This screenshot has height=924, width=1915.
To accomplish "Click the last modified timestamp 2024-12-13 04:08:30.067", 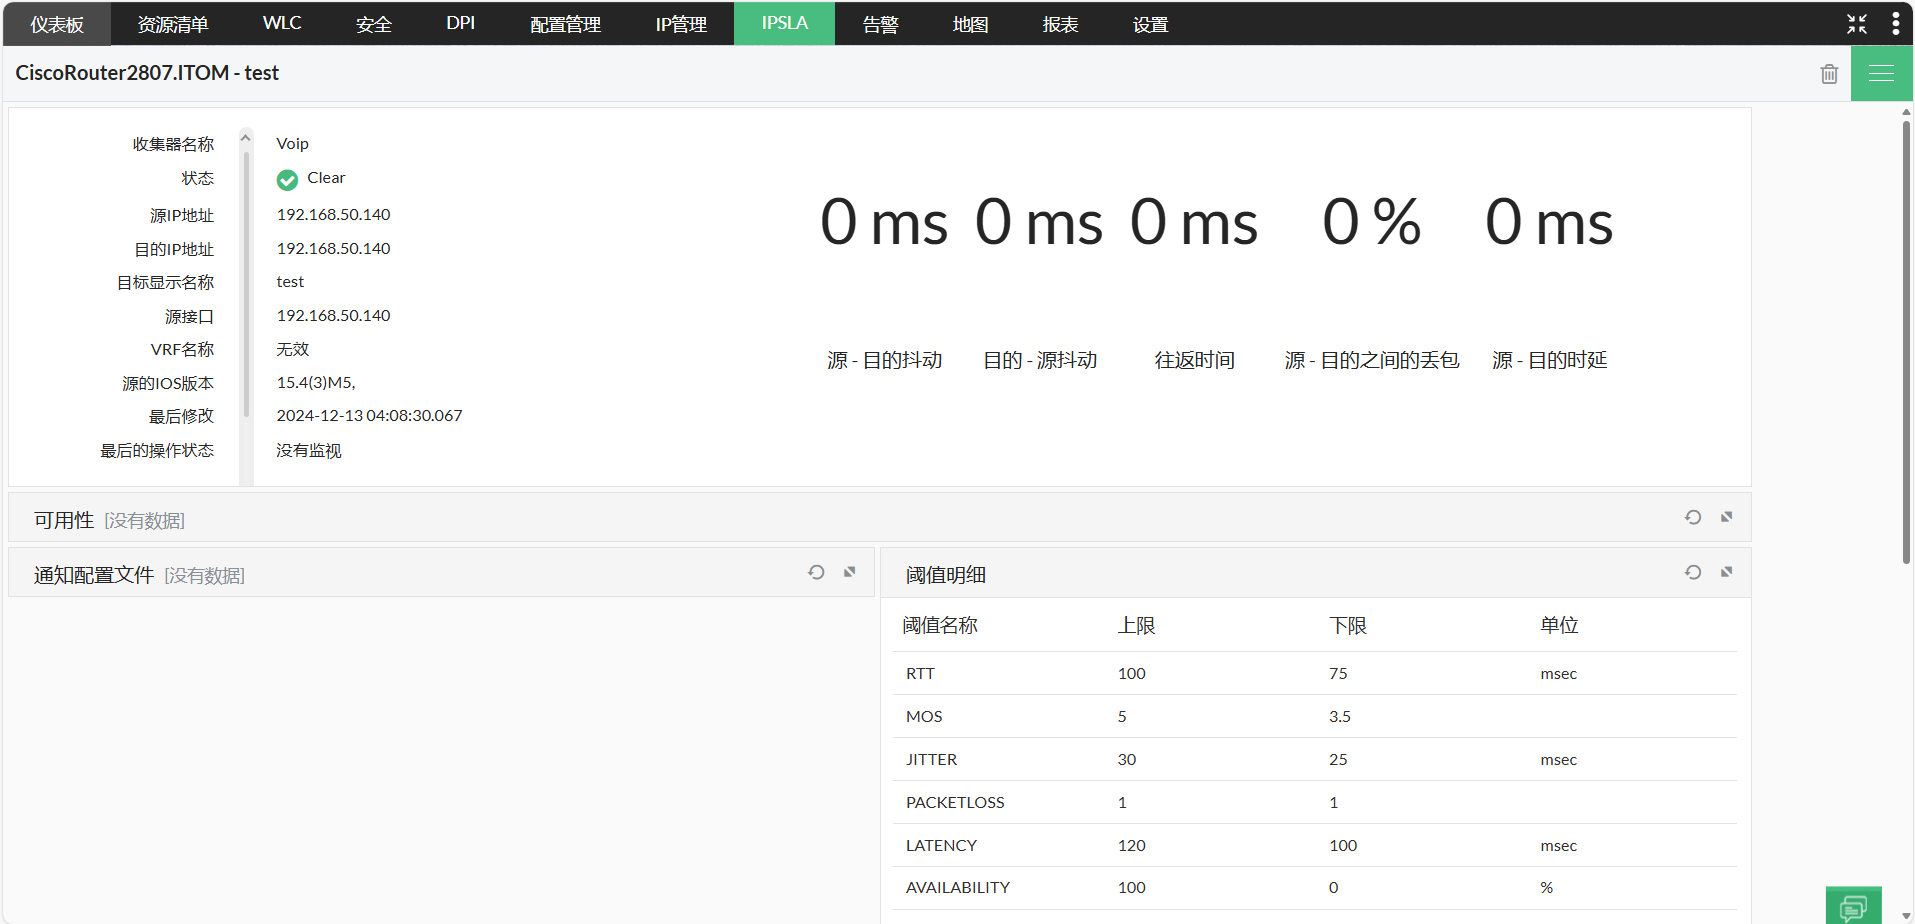I will (x=370, y=416).
